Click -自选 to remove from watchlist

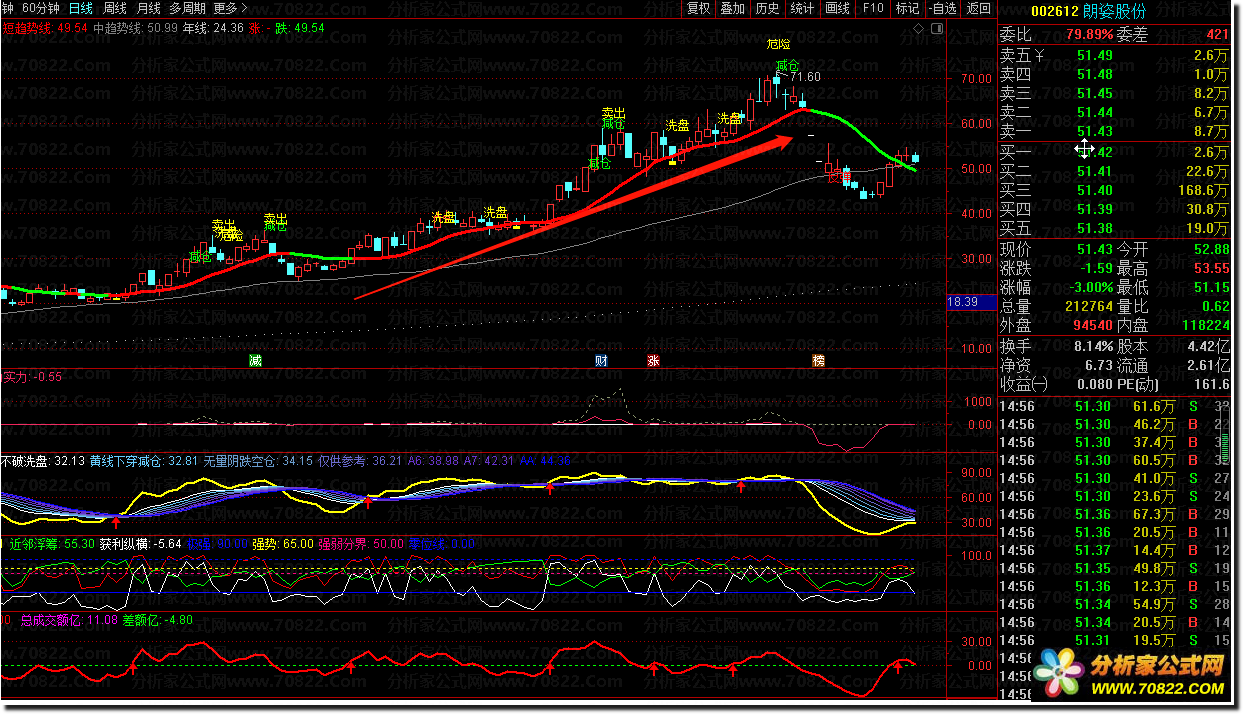[x=943, y=8]
